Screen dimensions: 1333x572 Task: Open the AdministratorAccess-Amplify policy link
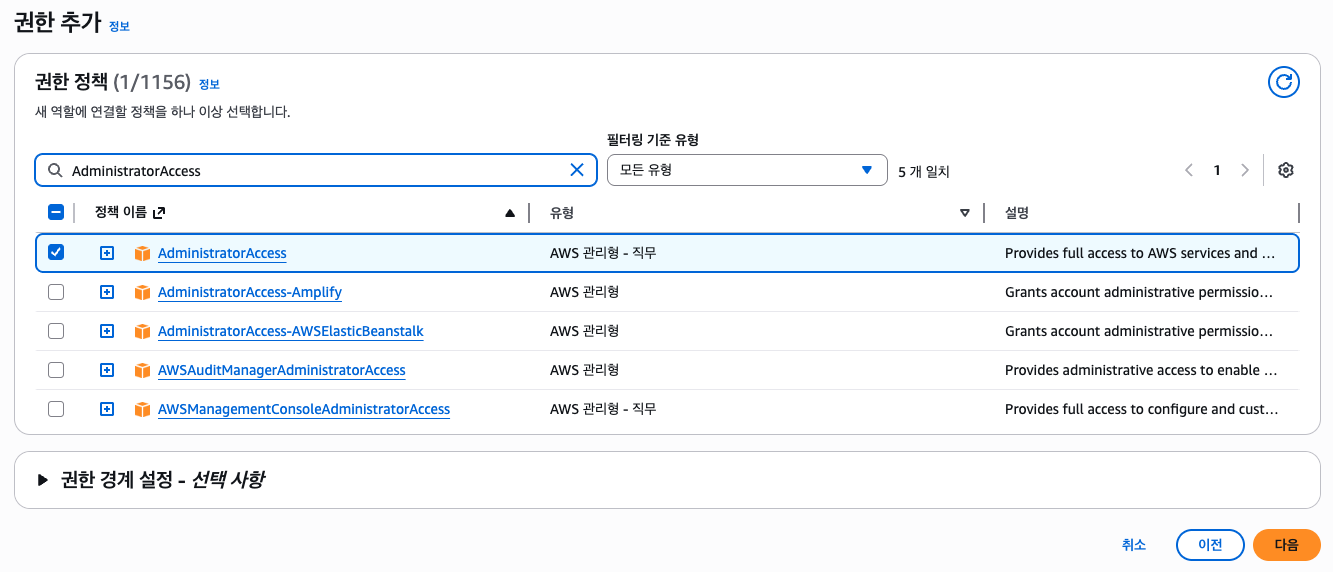(x=250, y=292)
